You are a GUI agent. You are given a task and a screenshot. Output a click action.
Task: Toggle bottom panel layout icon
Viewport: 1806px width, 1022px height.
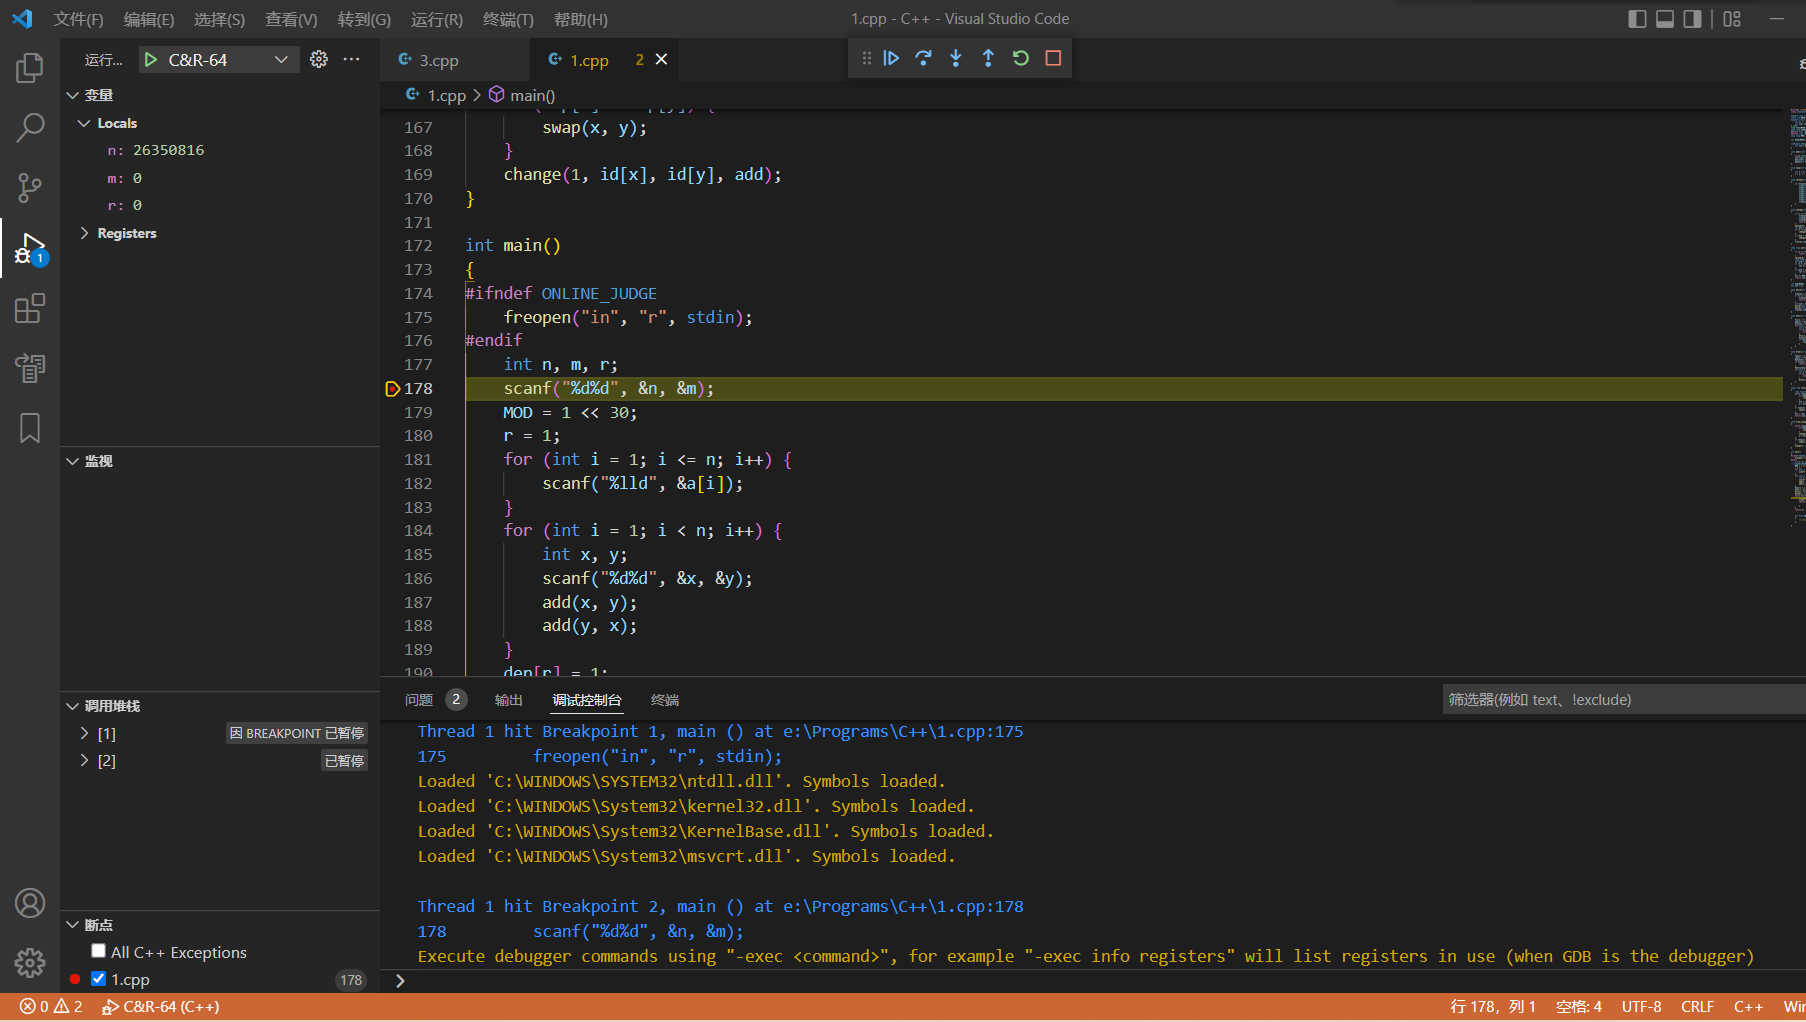[1665, 19]
